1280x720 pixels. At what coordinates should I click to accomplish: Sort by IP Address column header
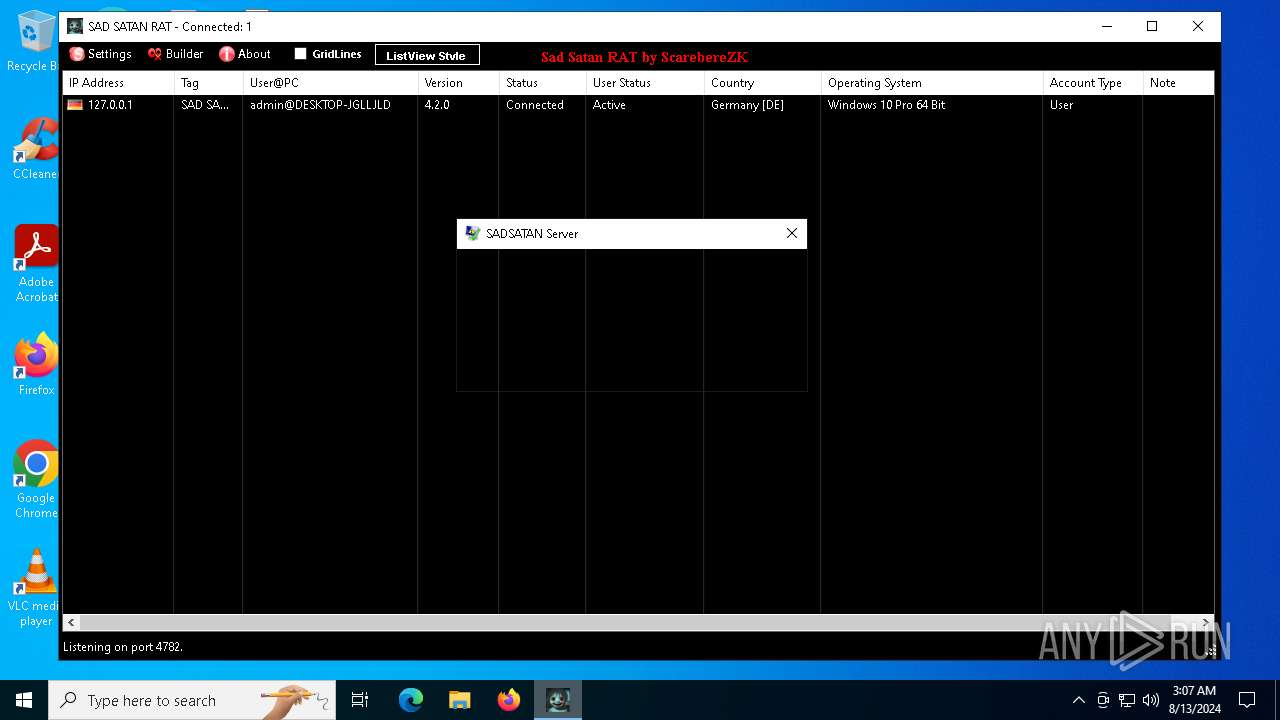(118, 83)
